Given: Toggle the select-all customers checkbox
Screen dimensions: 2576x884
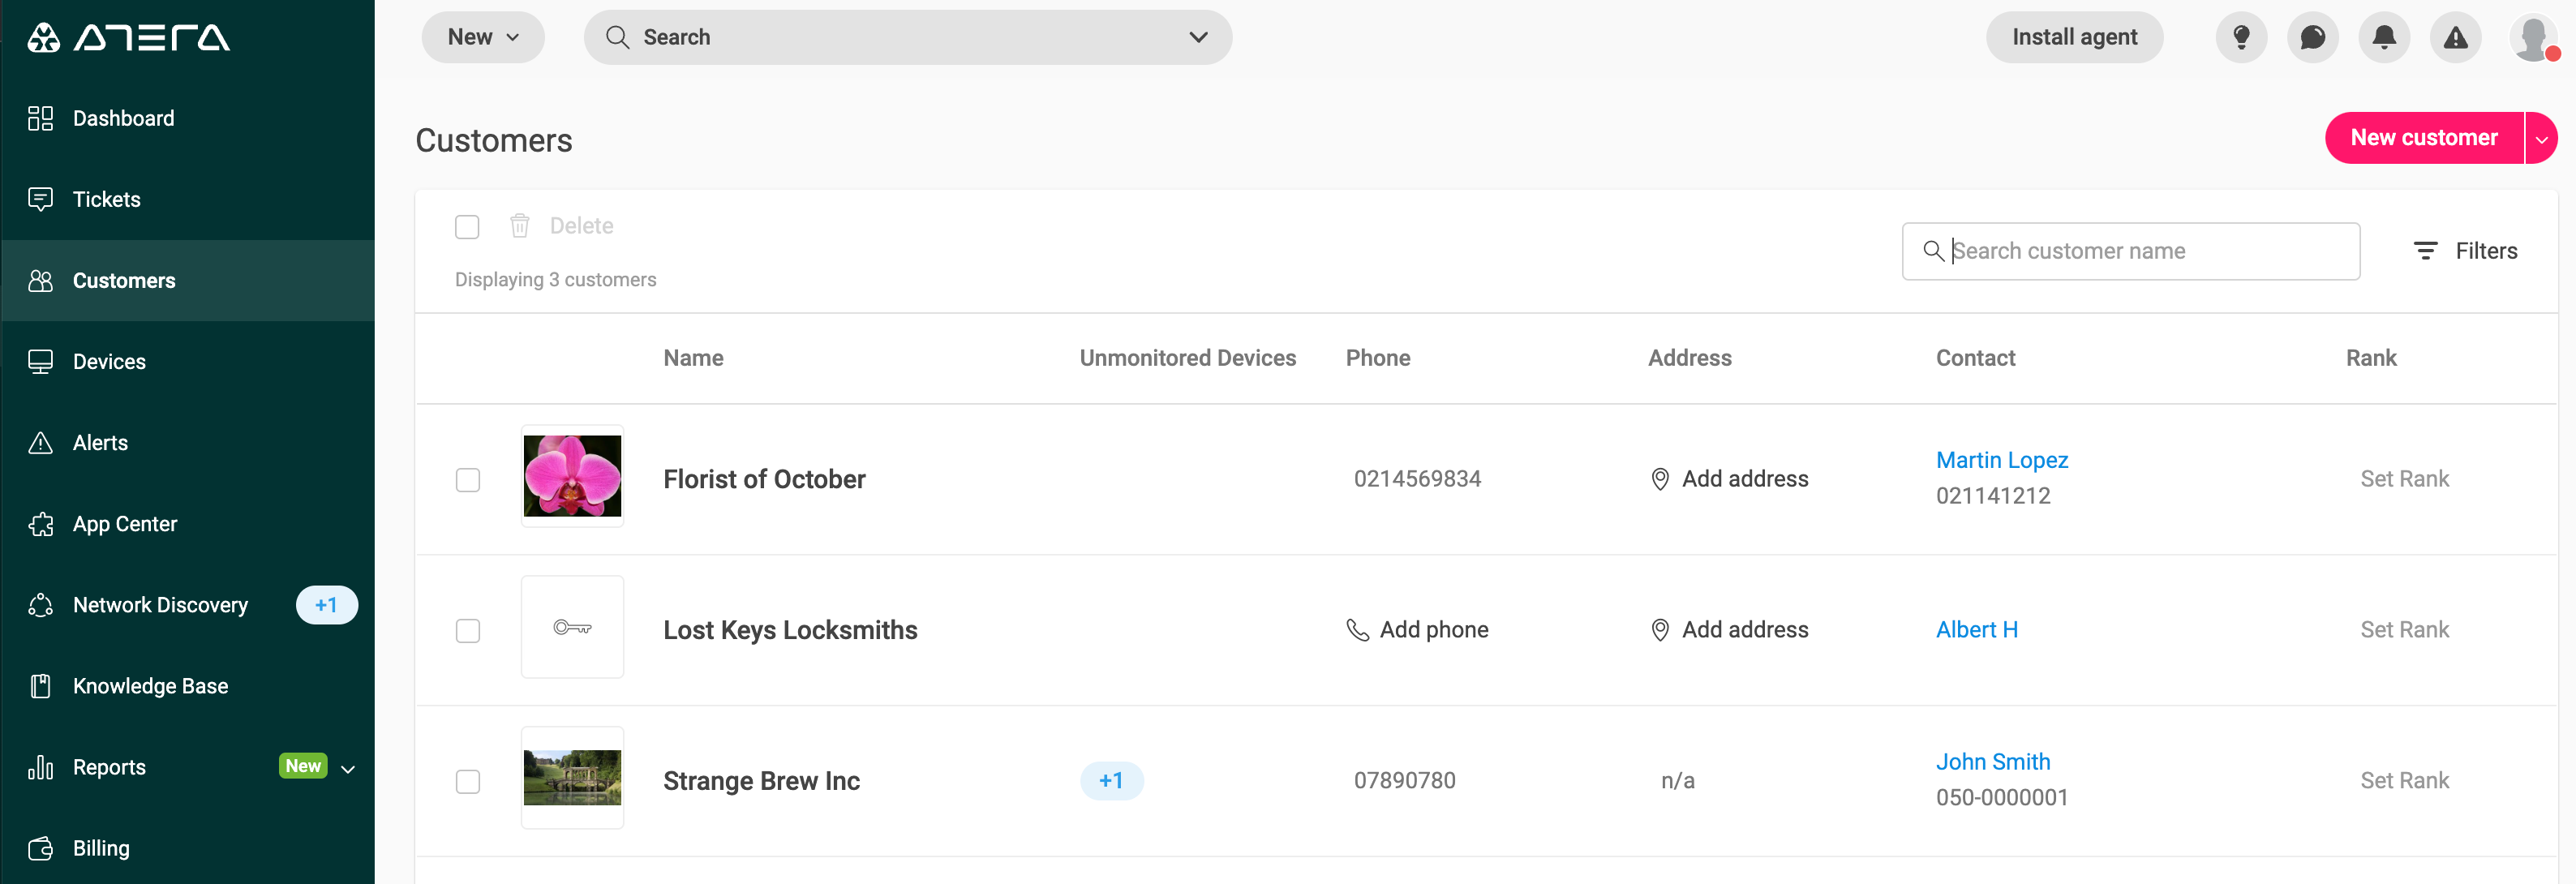Looking at the screenshot, I should pos(467,227).
